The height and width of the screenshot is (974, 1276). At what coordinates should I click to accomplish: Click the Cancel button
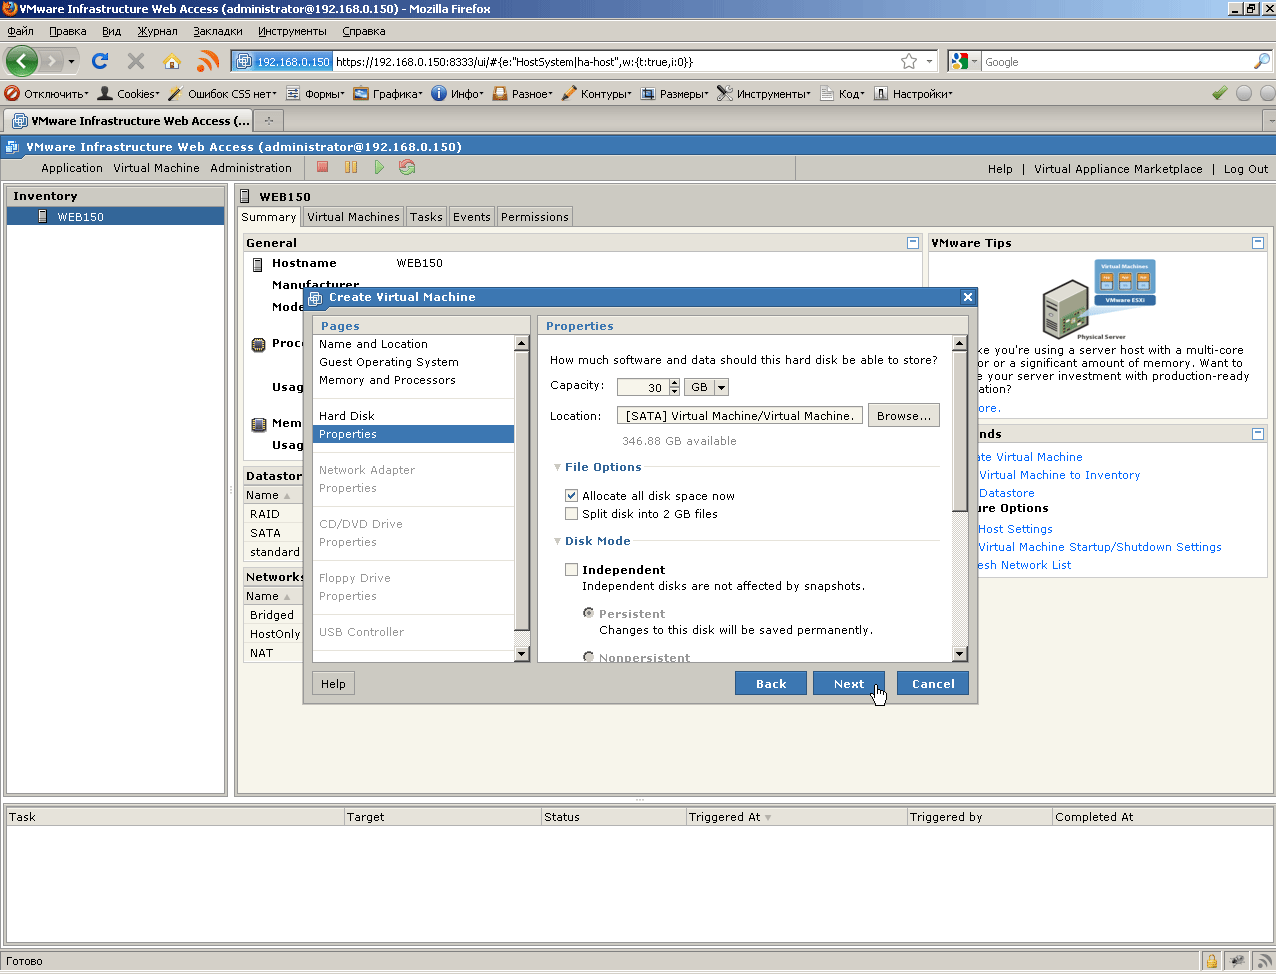933,683
